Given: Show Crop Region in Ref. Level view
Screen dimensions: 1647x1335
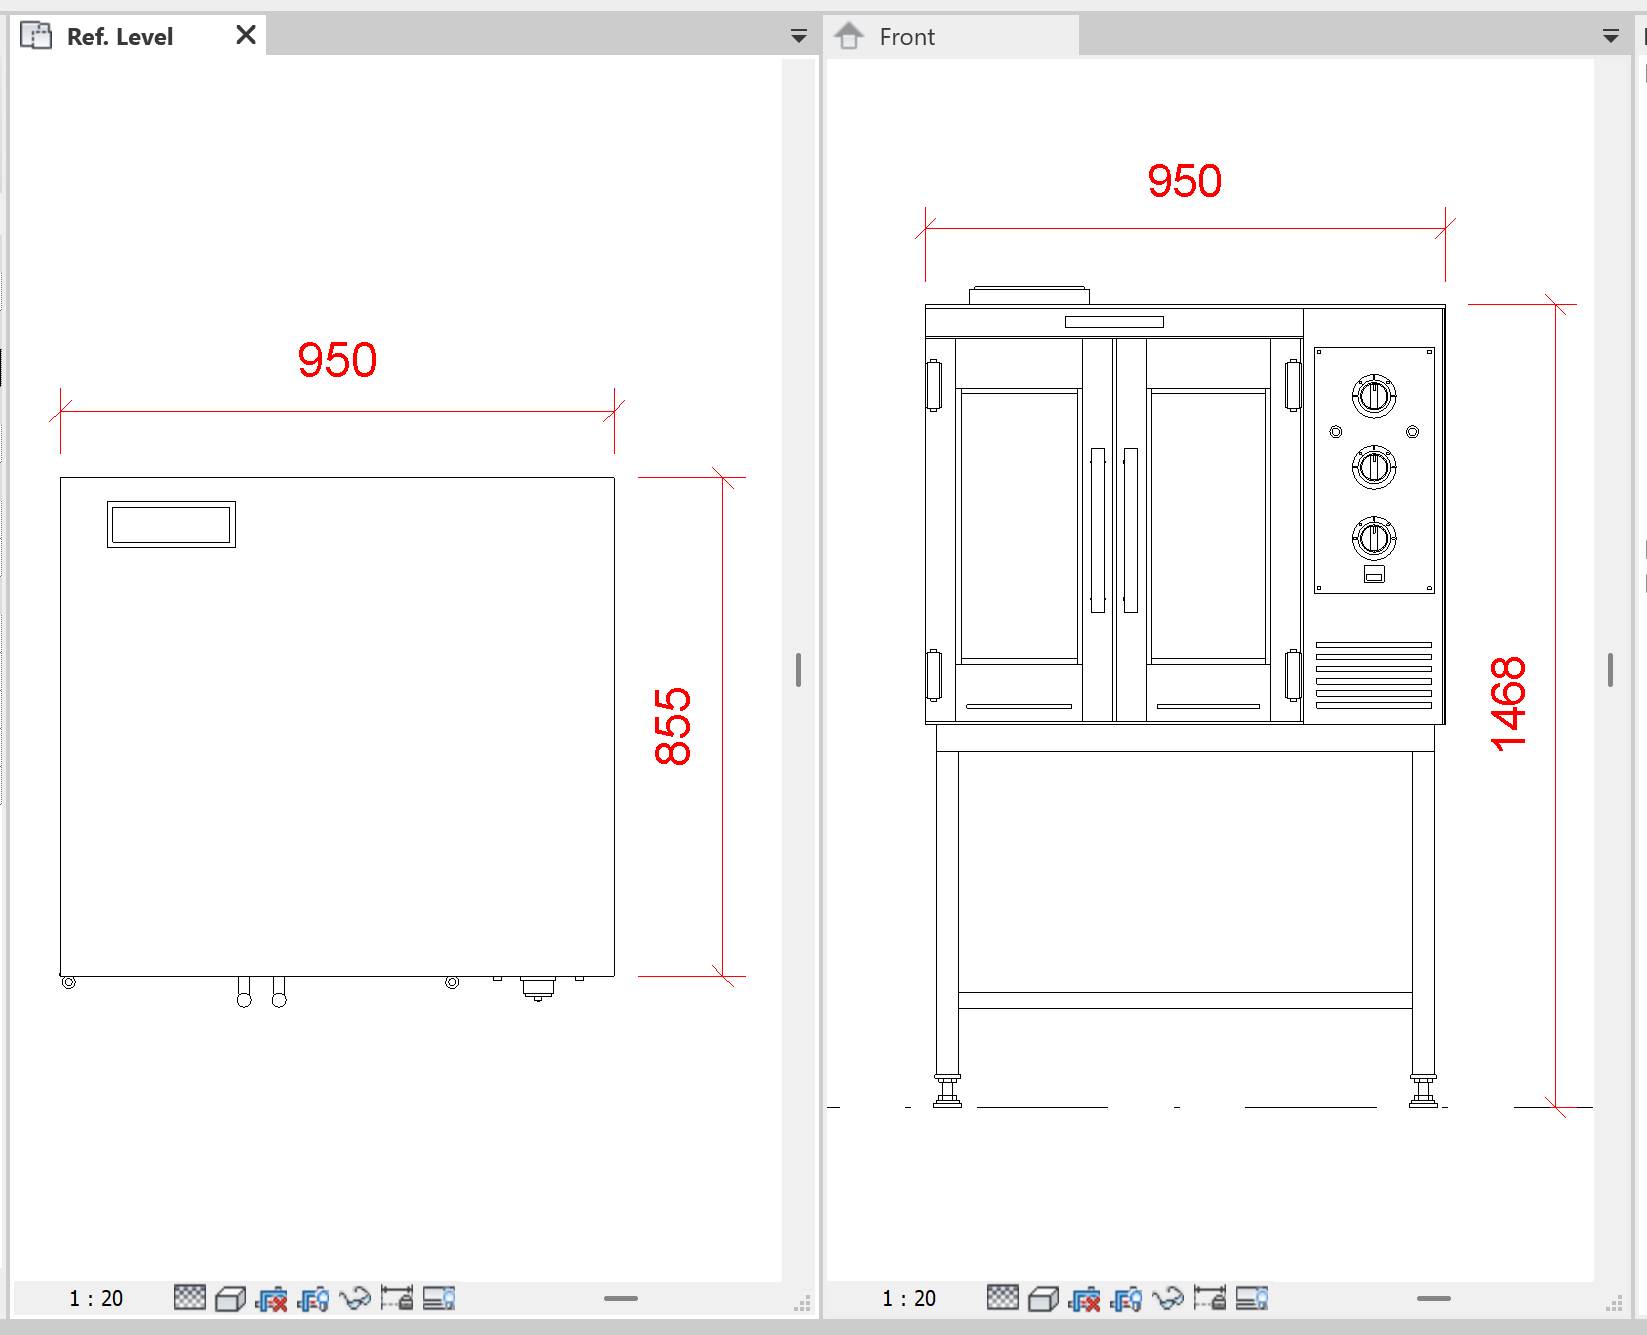Looking at the screenshot, I should [x=314, y=1298].
